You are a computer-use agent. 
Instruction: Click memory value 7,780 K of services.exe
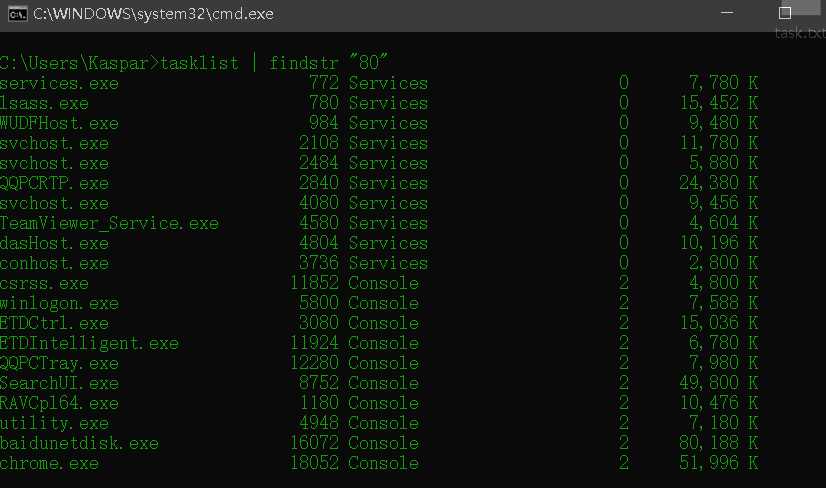(x=724, y=83)
